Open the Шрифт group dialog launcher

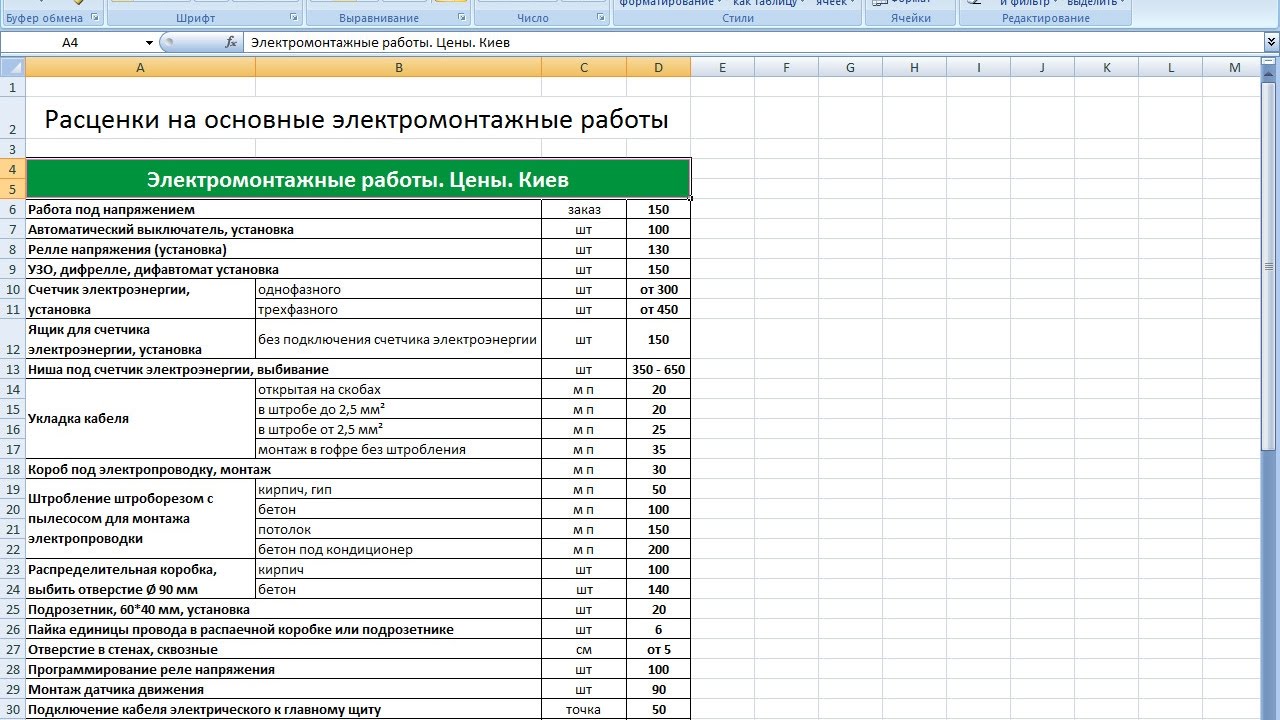tap(293, 18)
